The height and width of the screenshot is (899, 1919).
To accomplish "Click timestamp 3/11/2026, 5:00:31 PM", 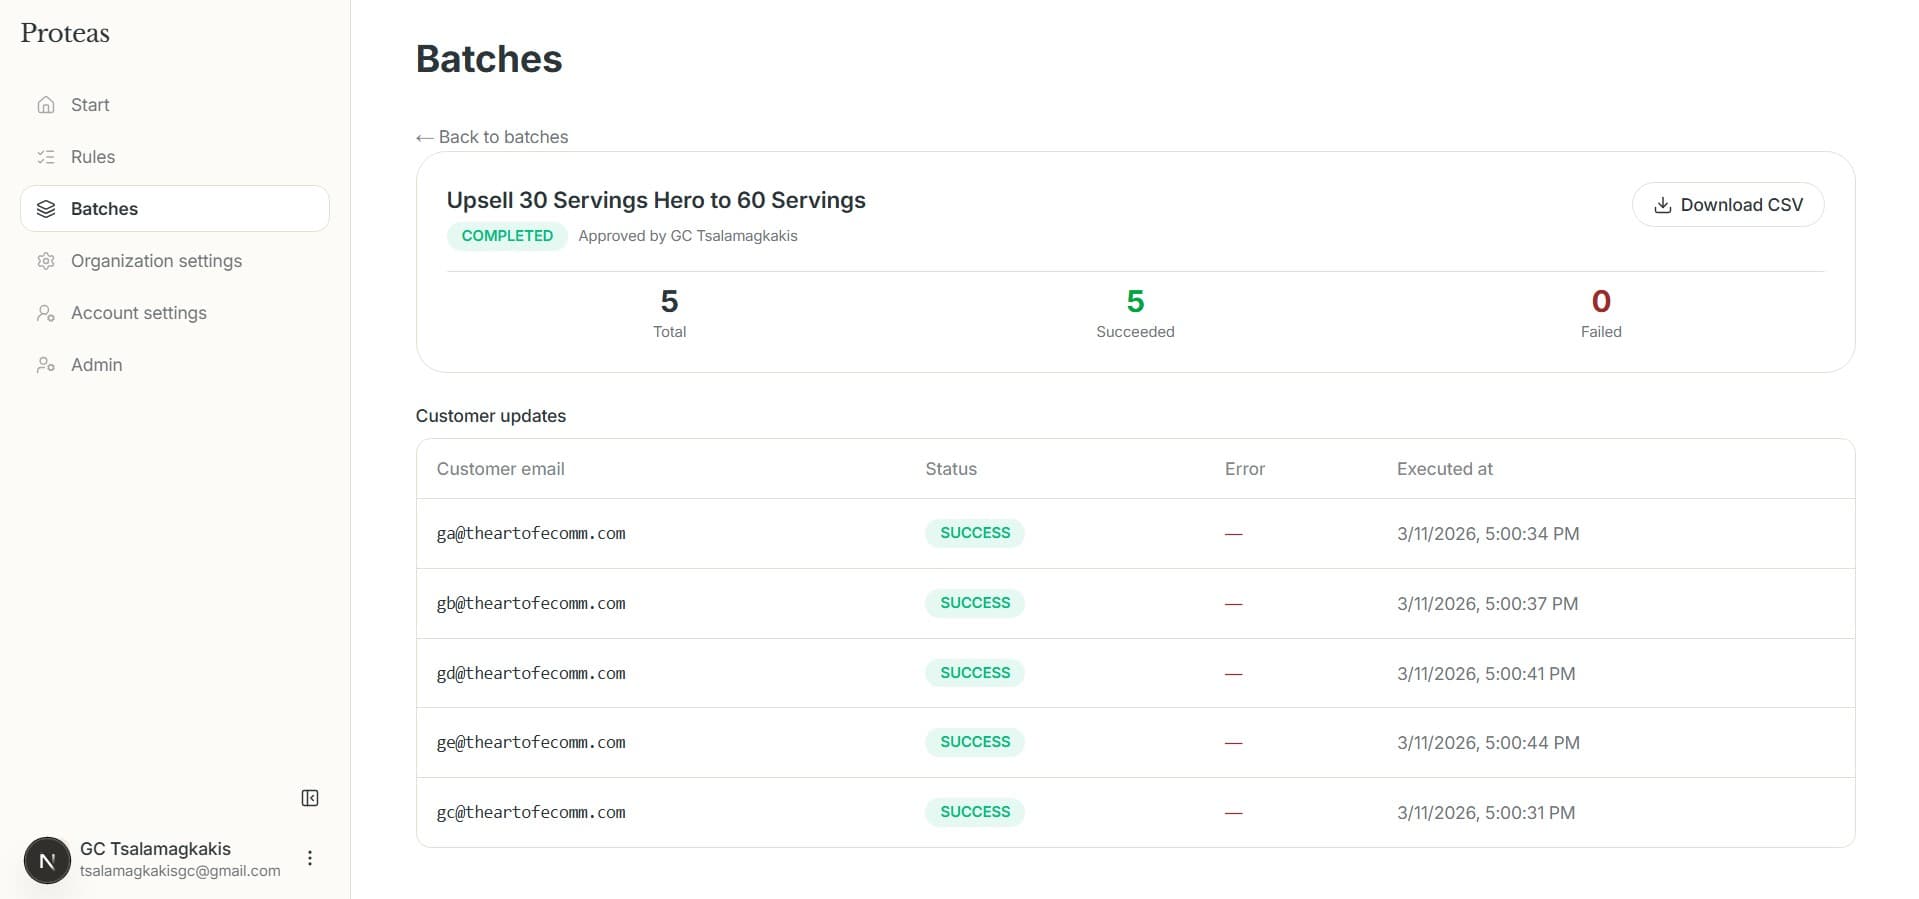I will click(x=1486, y=813).
